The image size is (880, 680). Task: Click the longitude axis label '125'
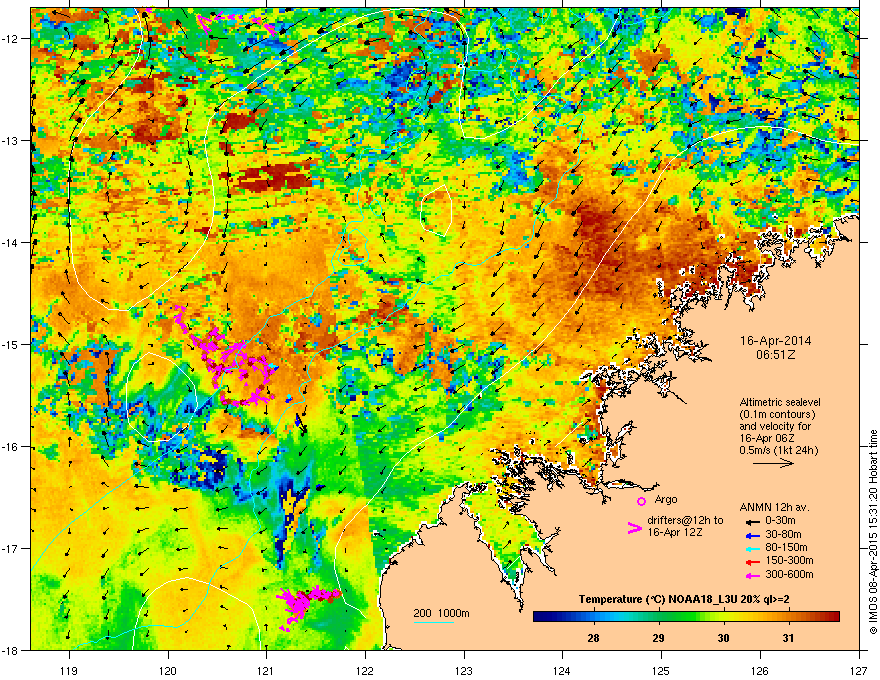[x=661, y=670]
